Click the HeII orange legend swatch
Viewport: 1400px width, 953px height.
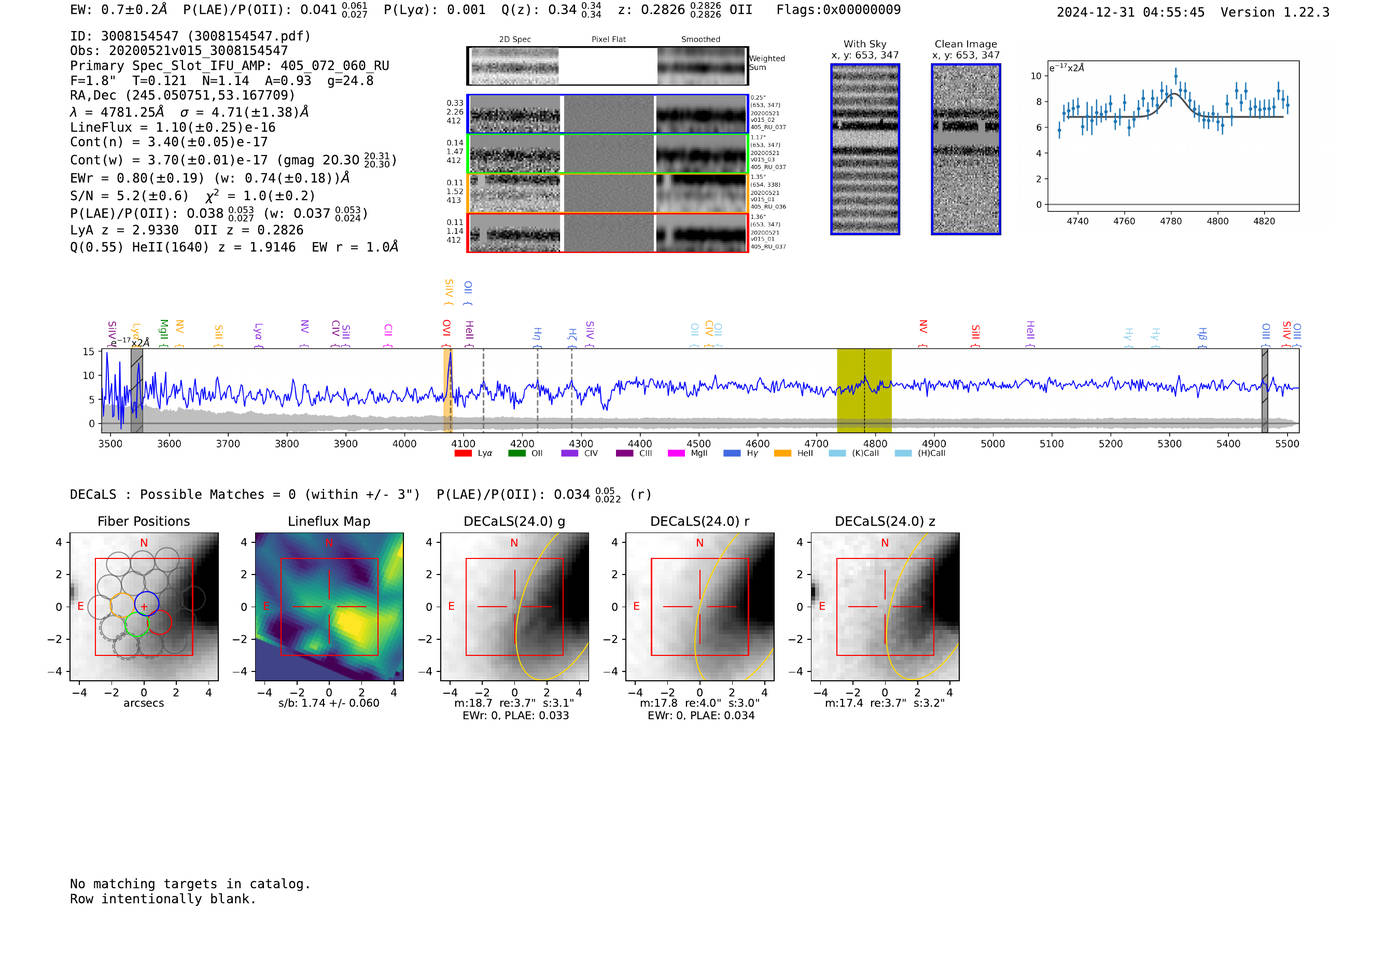(x=783, y=453)
